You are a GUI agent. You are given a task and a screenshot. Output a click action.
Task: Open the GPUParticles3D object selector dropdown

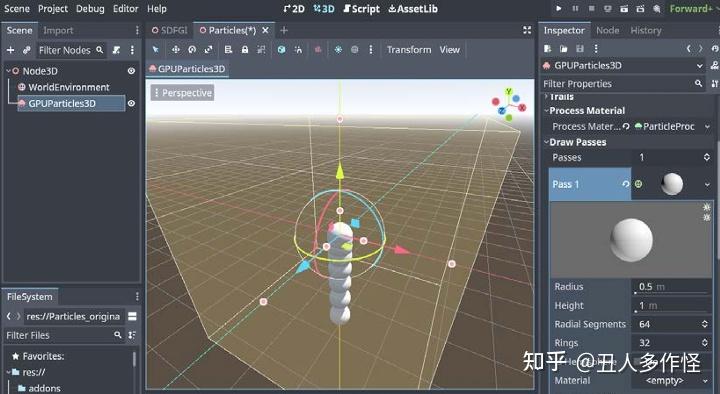pyautogui.click(x=623, y=66)
